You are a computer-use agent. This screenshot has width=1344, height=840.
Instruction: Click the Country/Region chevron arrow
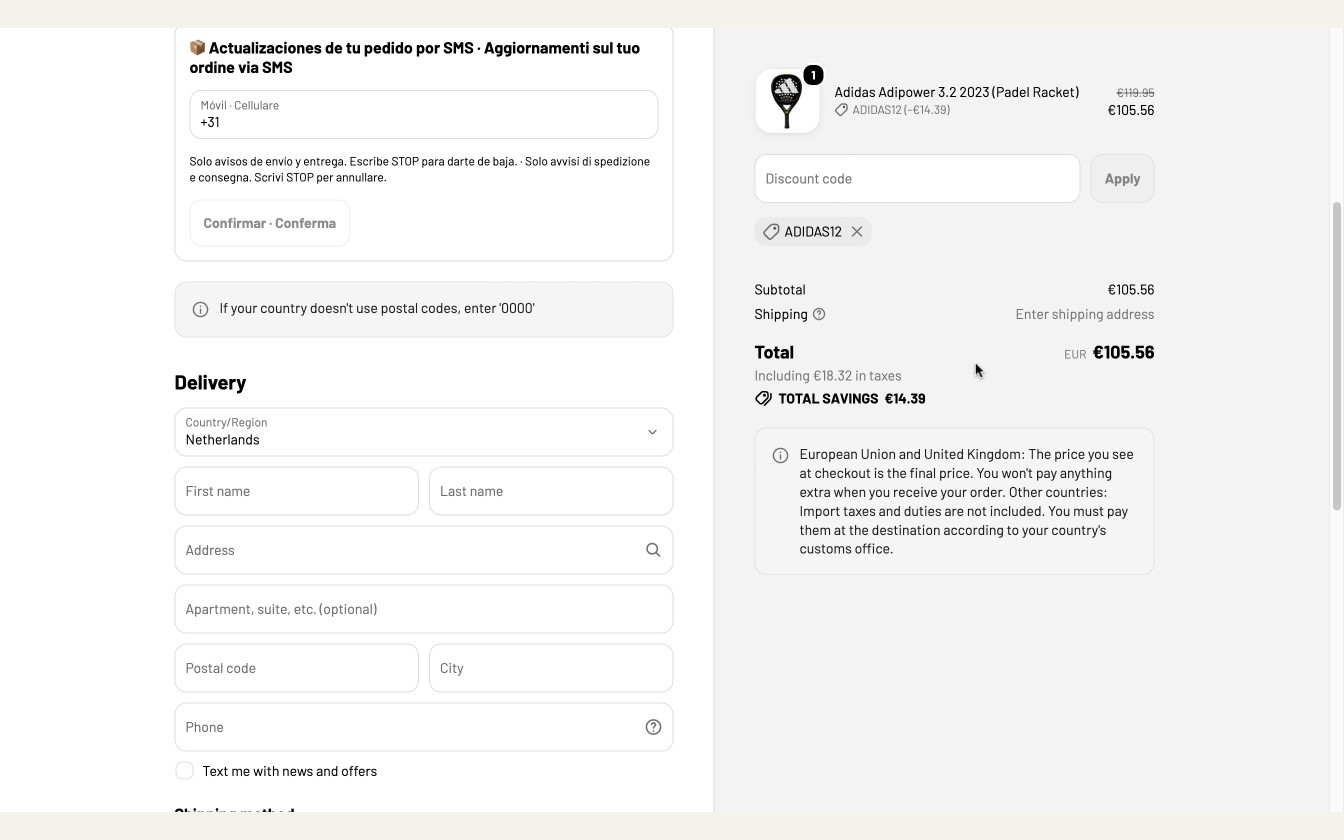(x=652, y=432)
